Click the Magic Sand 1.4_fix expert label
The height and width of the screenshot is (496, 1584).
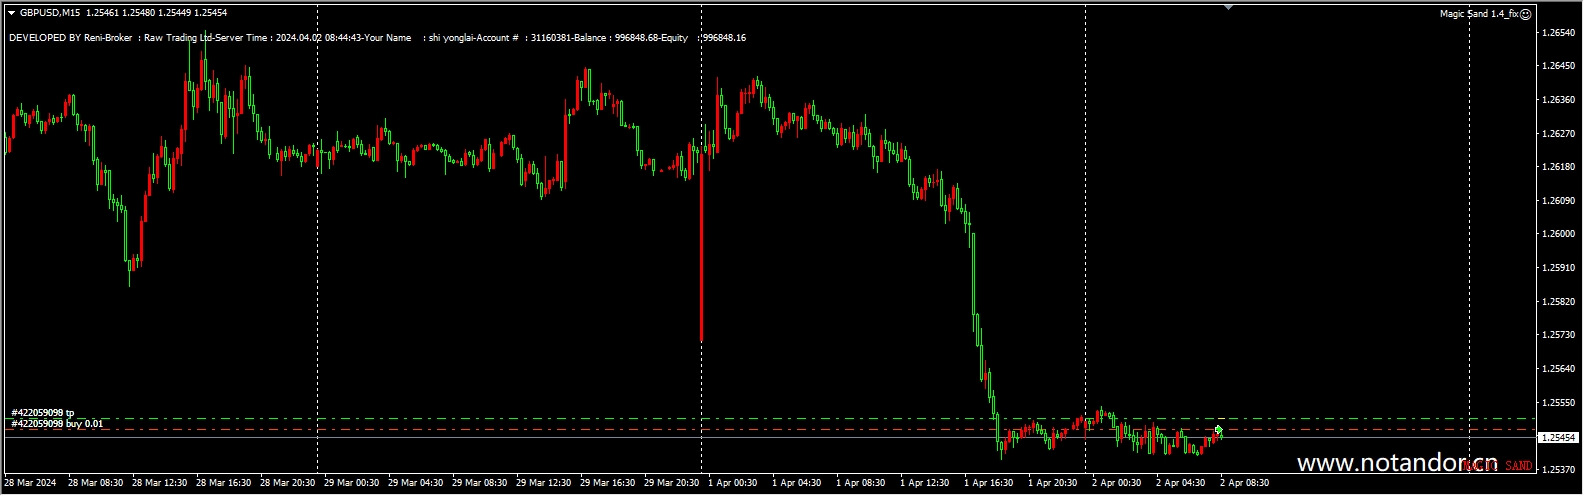(1479, 14)
